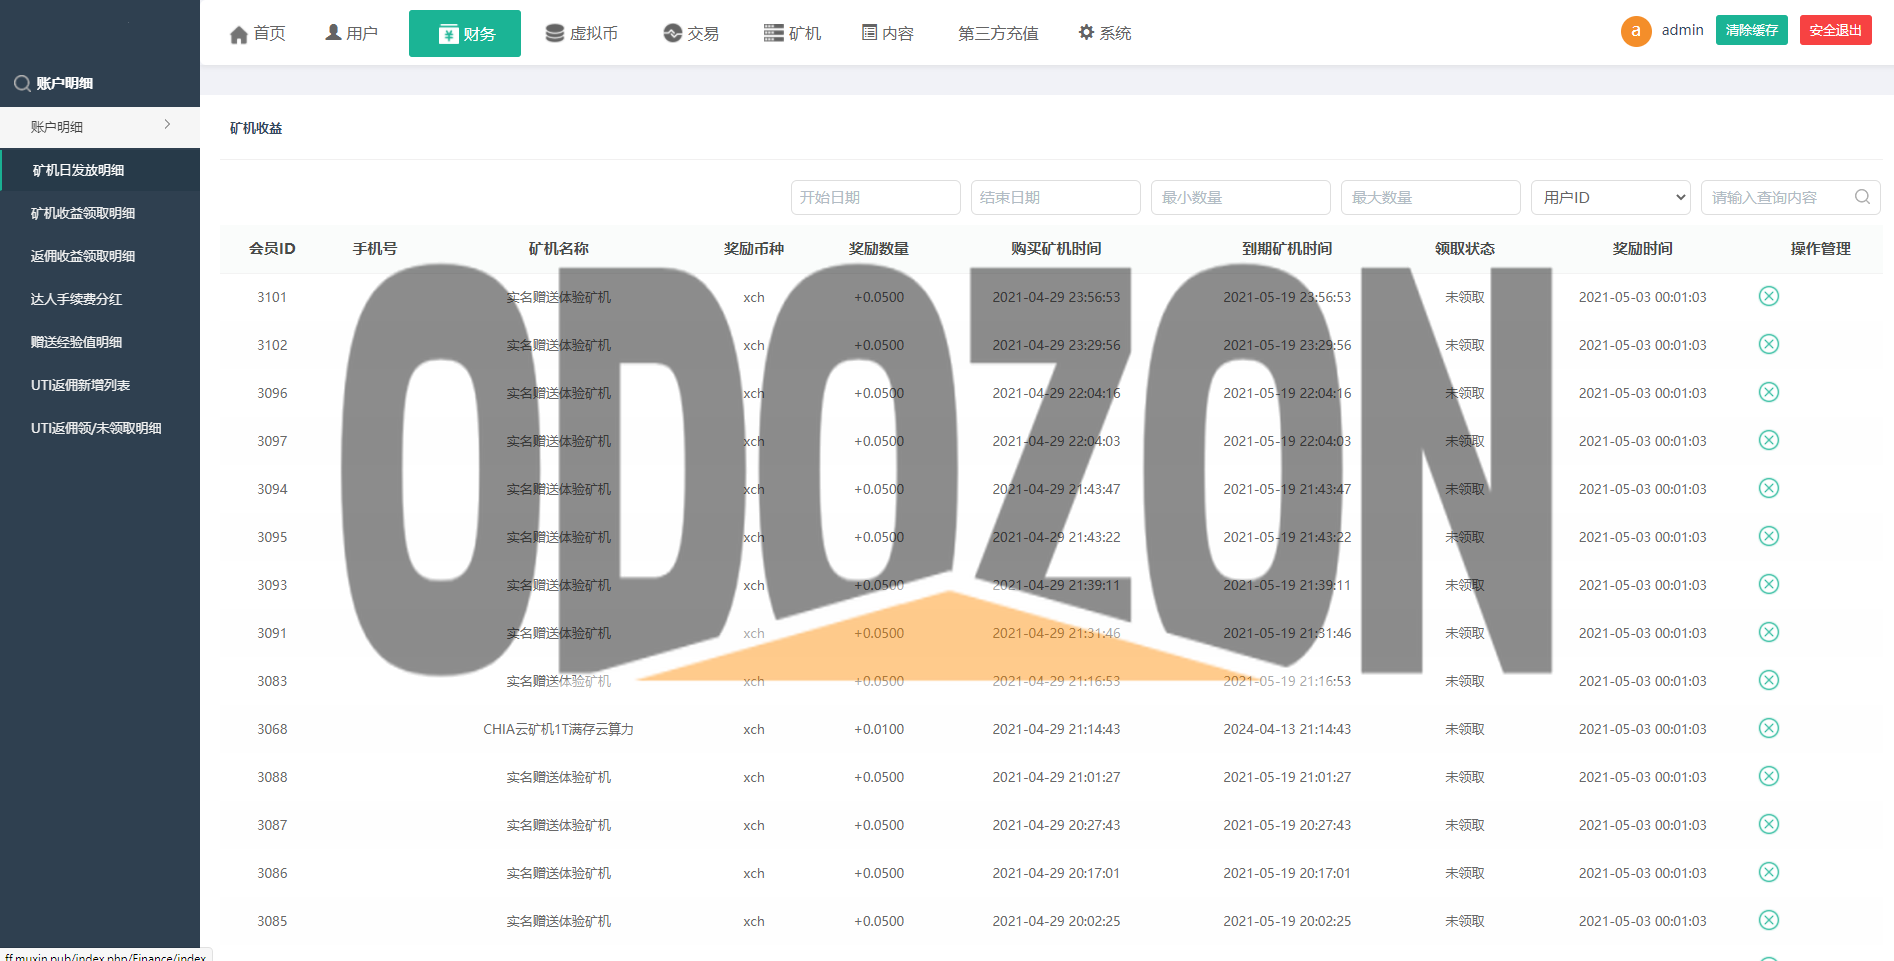Click the 会员ID column header
Image resolution: width=1894 pixels, height=961 pixels.
[272, 248]
